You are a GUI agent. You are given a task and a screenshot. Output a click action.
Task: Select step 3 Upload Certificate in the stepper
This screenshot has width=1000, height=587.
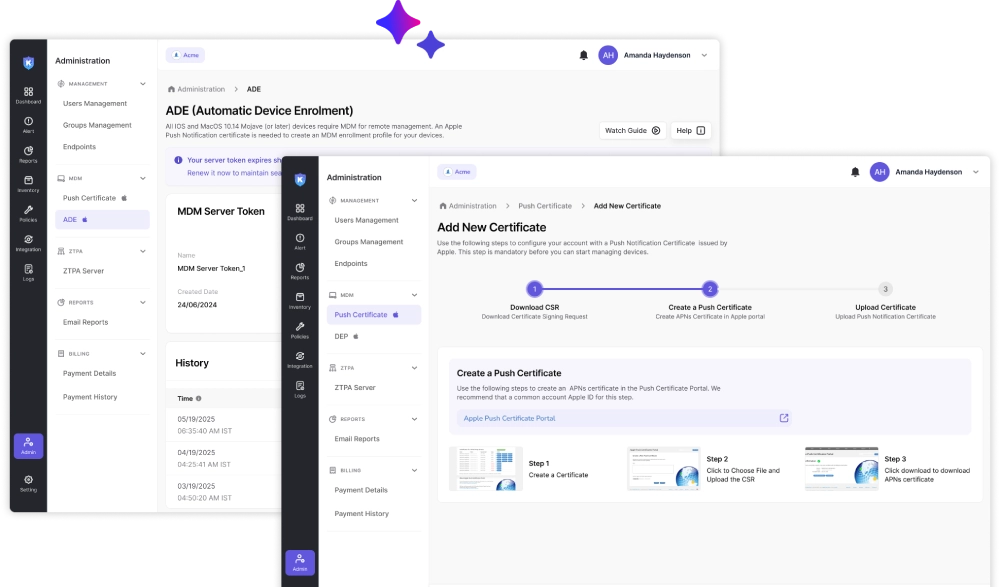tap(883, 287)
